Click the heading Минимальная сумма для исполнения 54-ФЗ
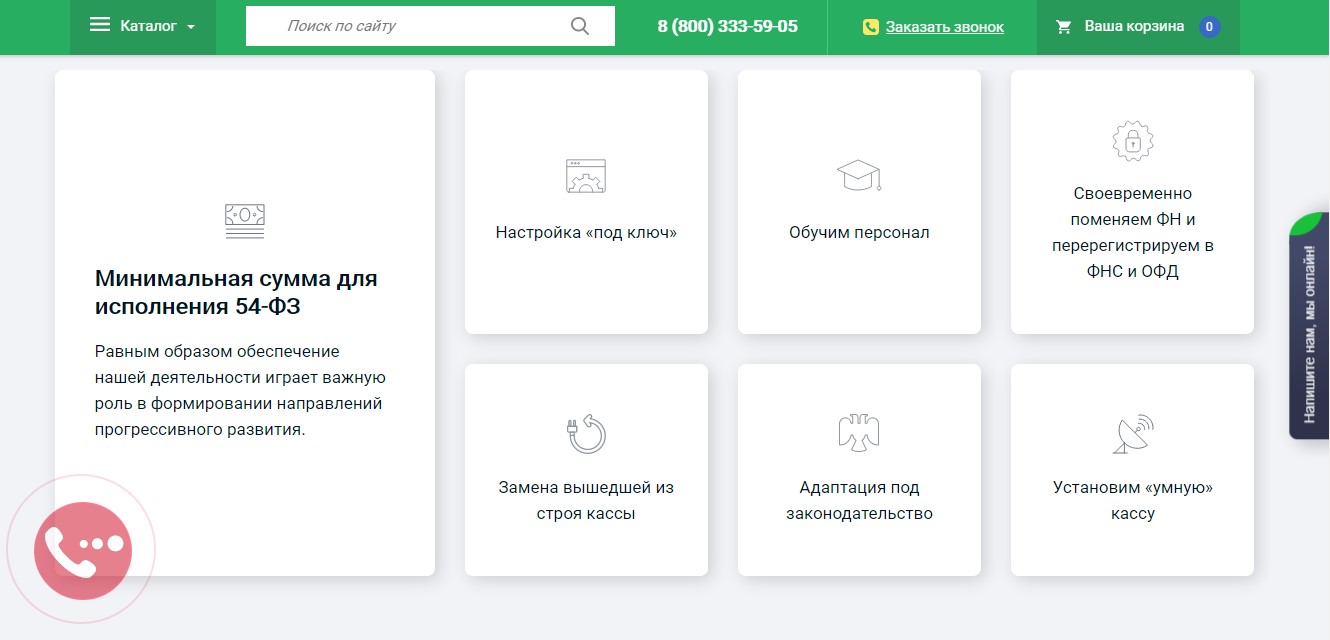 (x=236, y=292)
